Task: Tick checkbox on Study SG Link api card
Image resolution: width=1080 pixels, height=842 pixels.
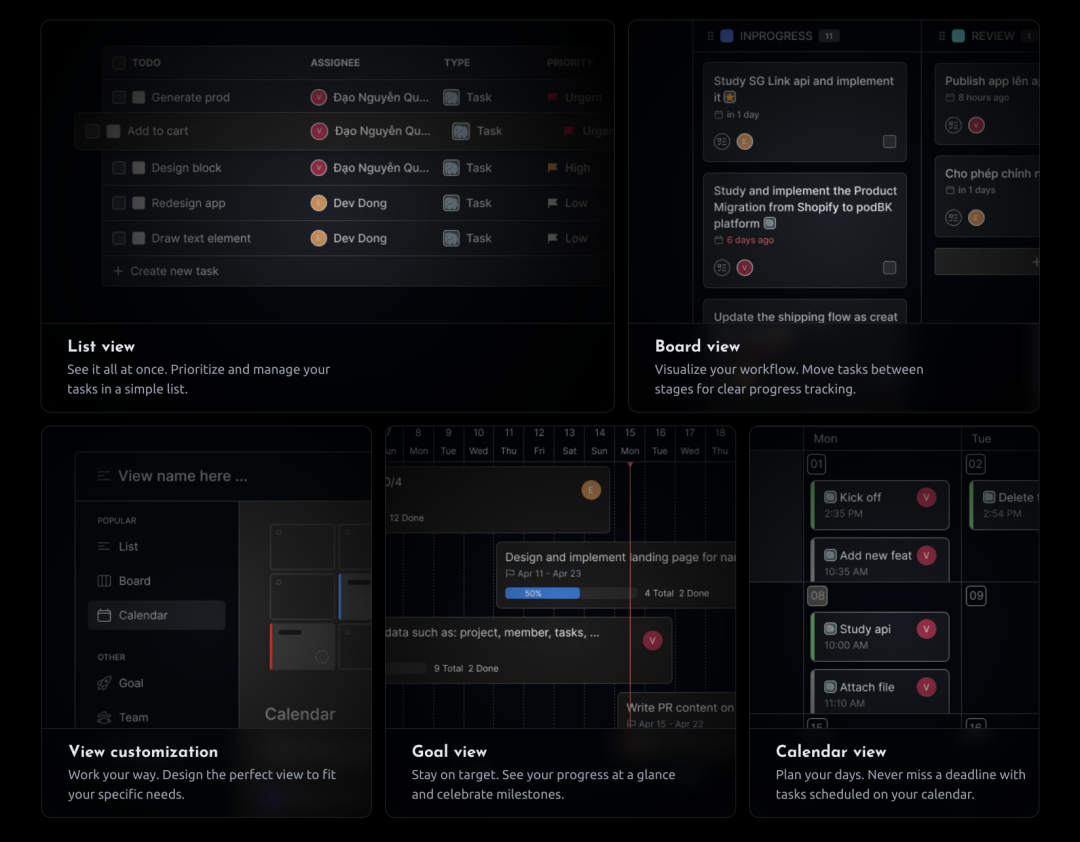Action: coord(889,141)
